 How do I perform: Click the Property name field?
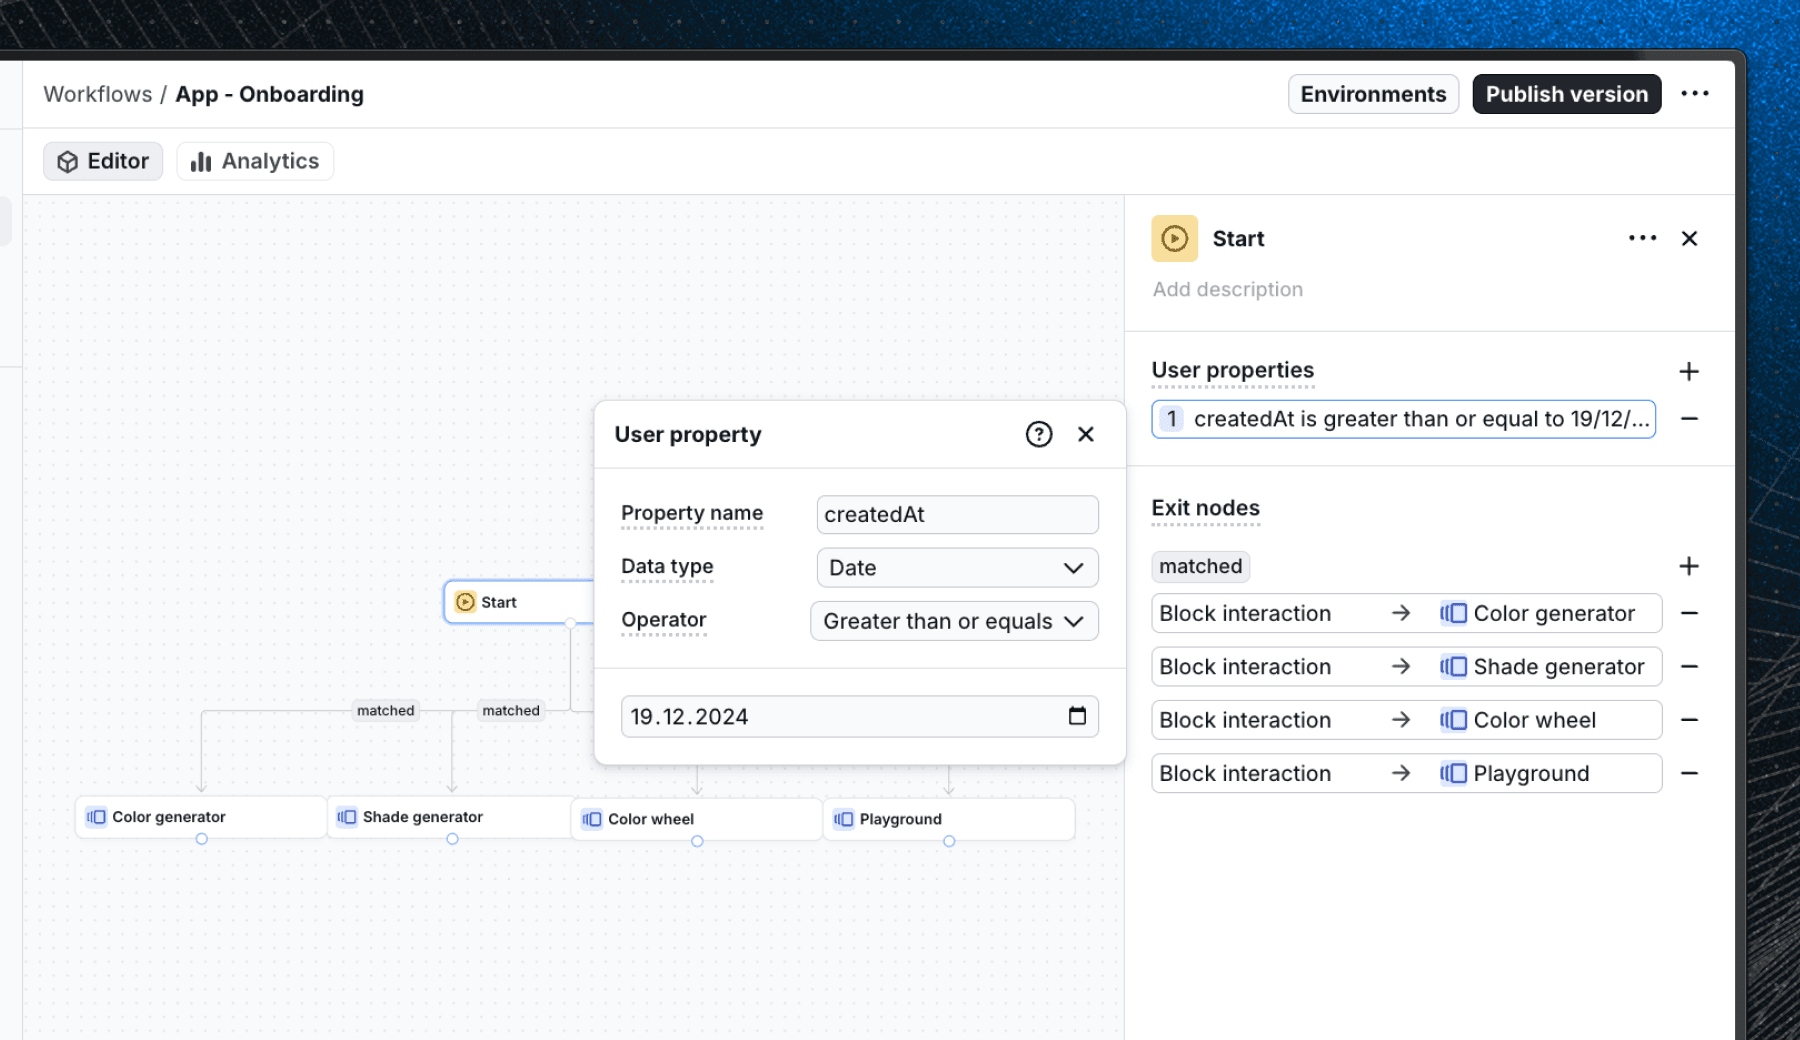[956, 514]
